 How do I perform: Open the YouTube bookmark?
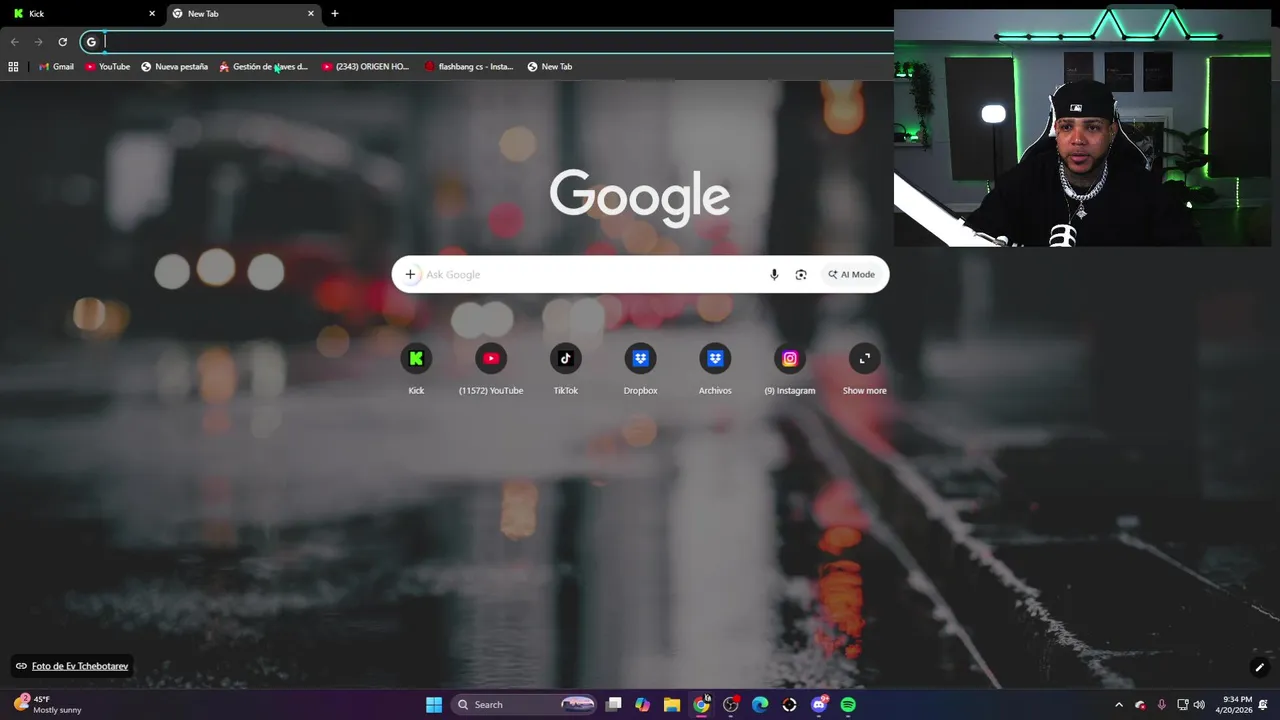[x=107, y=67]
